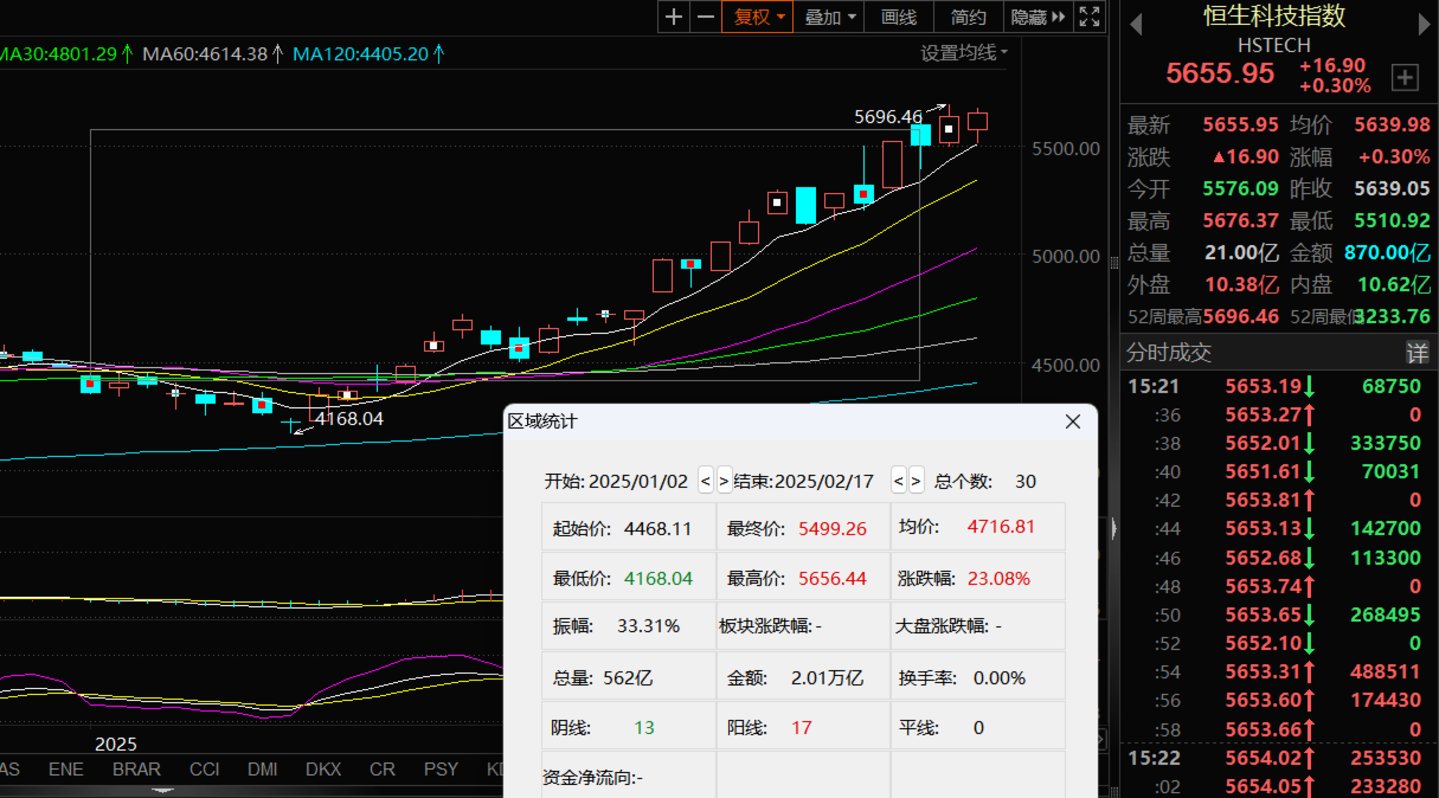Image resolution: width=1439 pixels, height=798 pixels.
Task: Select the BRAR indicator tab
Action: [136, 769]
